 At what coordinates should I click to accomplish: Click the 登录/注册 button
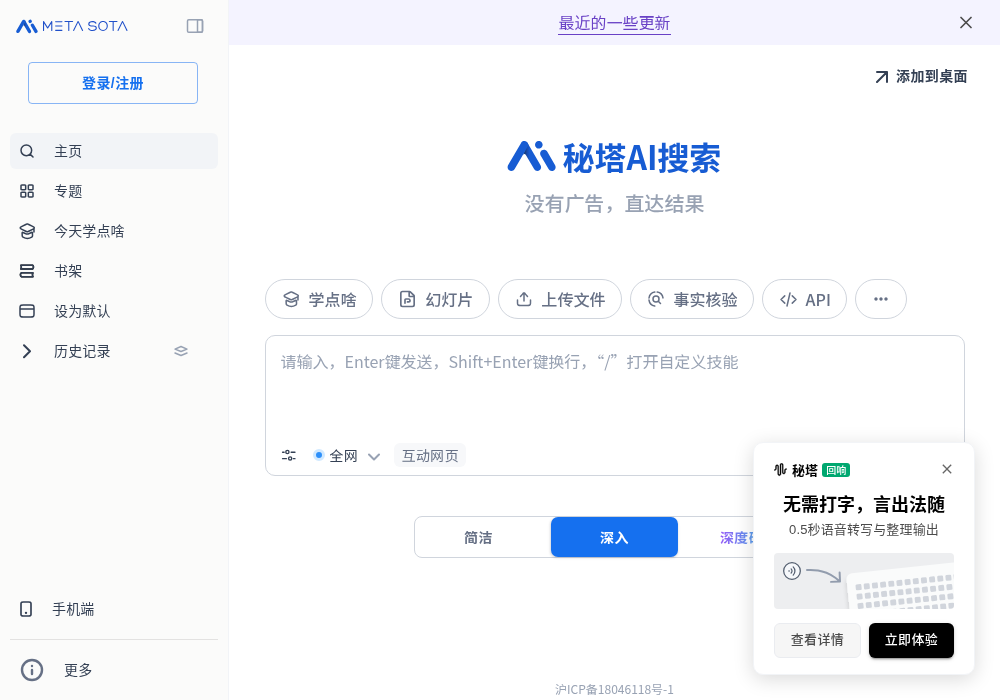pos(113,83)
